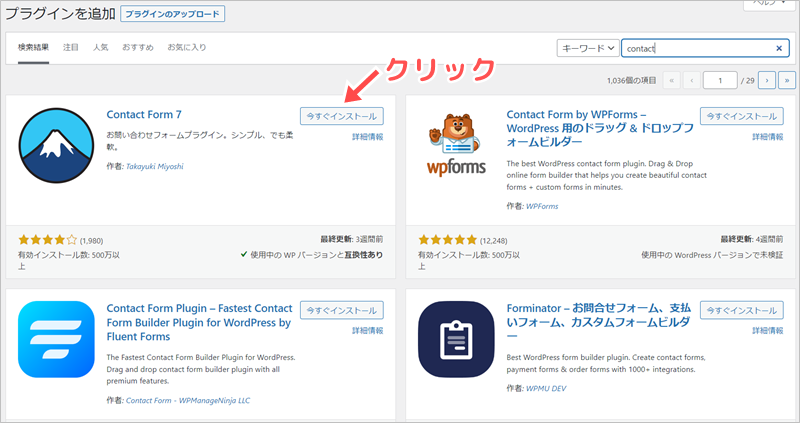Expand the ヘルプ help panel

770,5
